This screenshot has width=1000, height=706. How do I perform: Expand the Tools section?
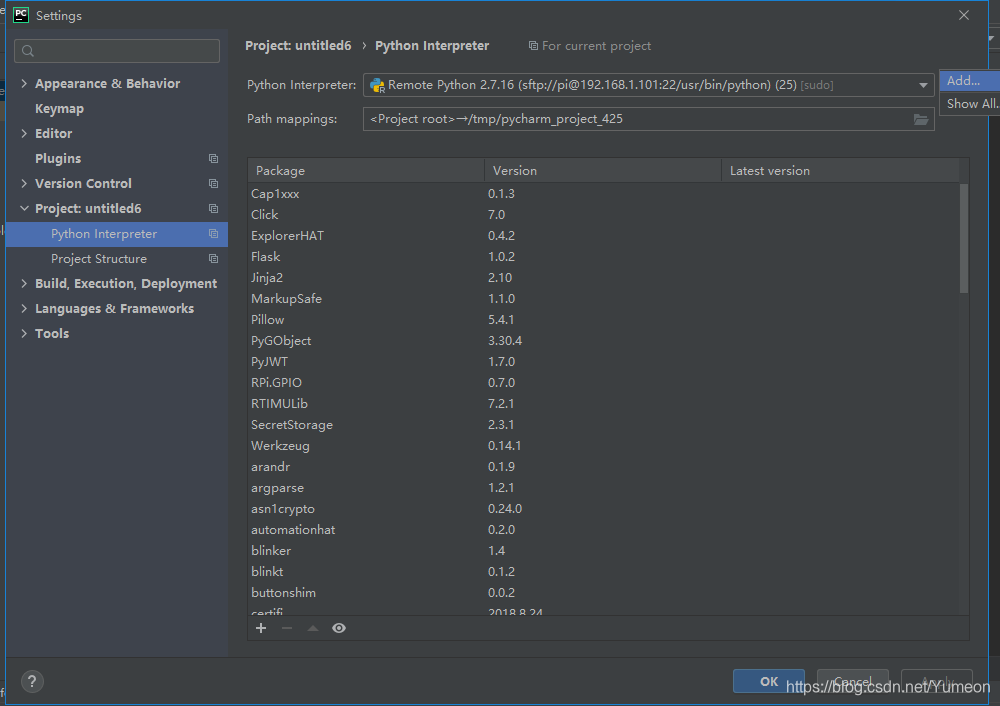(x=24, y=334)
